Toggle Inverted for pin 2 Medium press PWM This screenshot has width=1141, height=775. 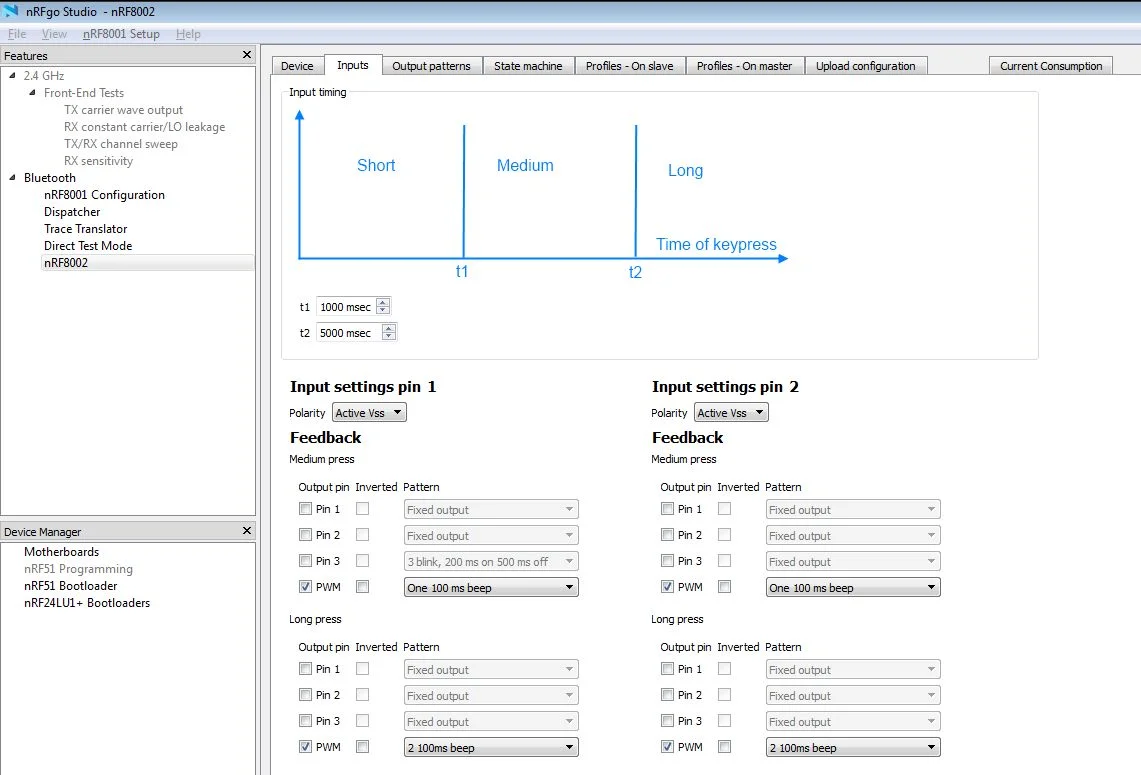(x=724, y=587)
